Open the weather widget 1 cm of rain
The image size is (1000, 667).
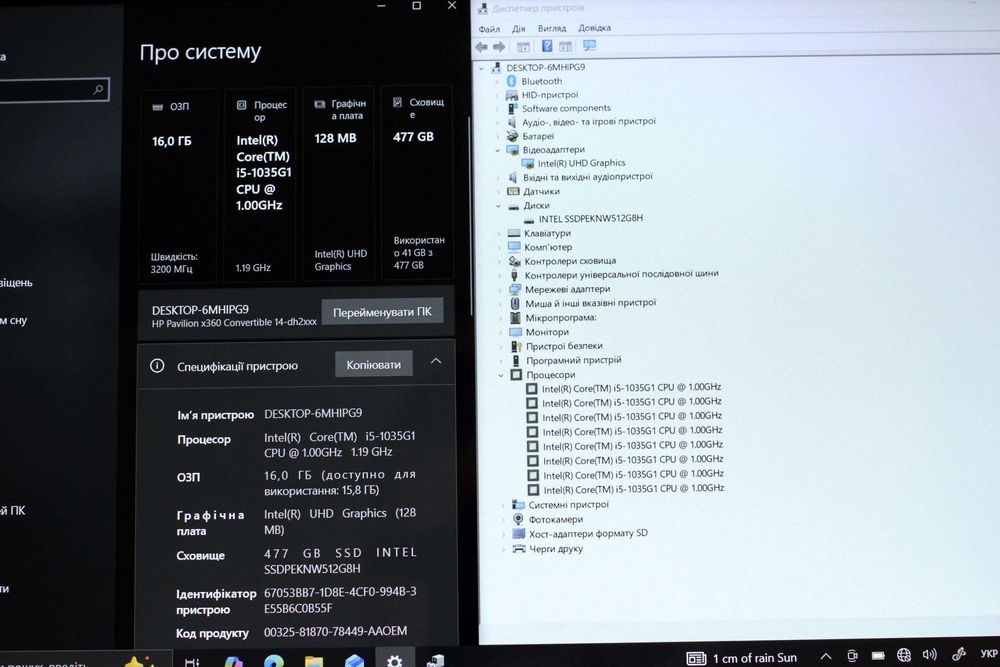(x=742, y=657)
